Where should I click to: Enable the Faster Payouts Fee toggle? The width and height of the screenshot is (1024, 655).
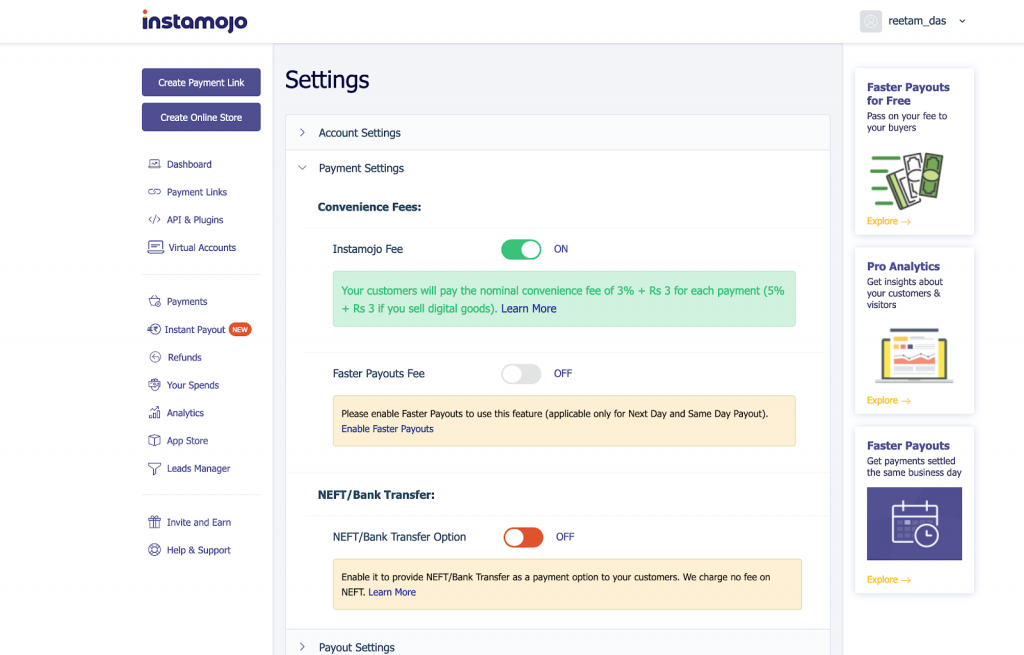click(x=521, y=374)
